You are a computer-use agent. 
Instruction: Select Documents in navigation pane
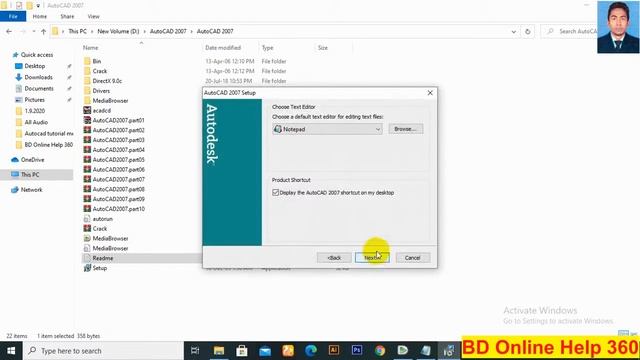[39, 88]
